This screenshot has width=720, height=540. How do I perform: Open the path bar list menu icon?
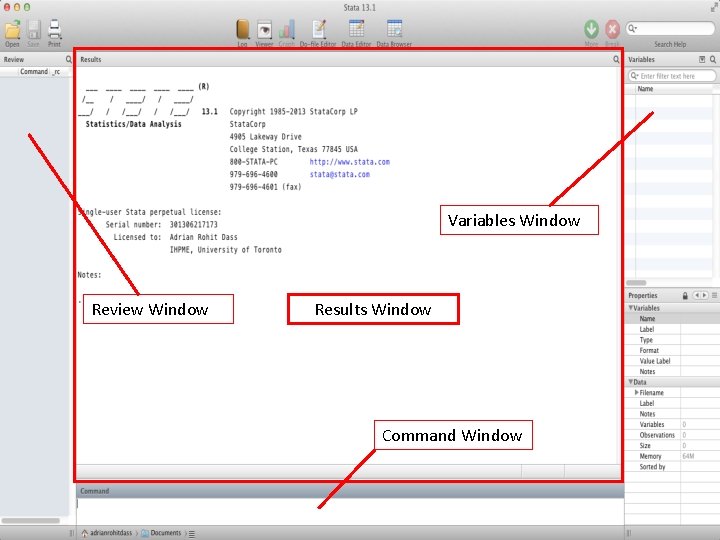point(192,534)
